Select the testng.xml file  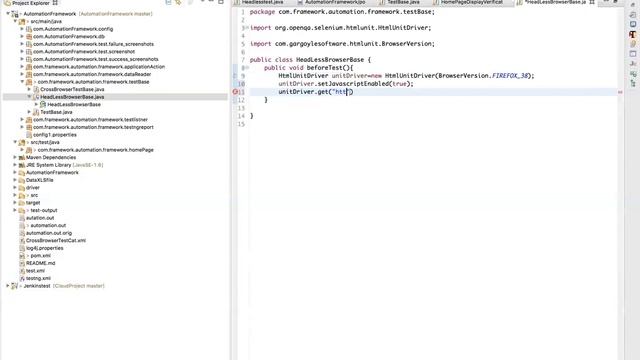pyautogui.click(x=38, y=278)
